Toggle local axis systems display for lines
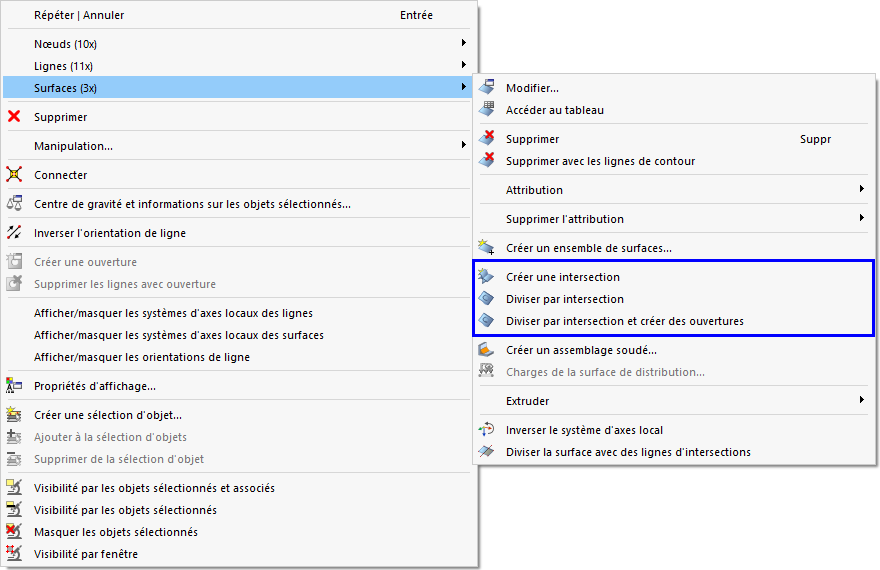 click(x=173, y=313)
